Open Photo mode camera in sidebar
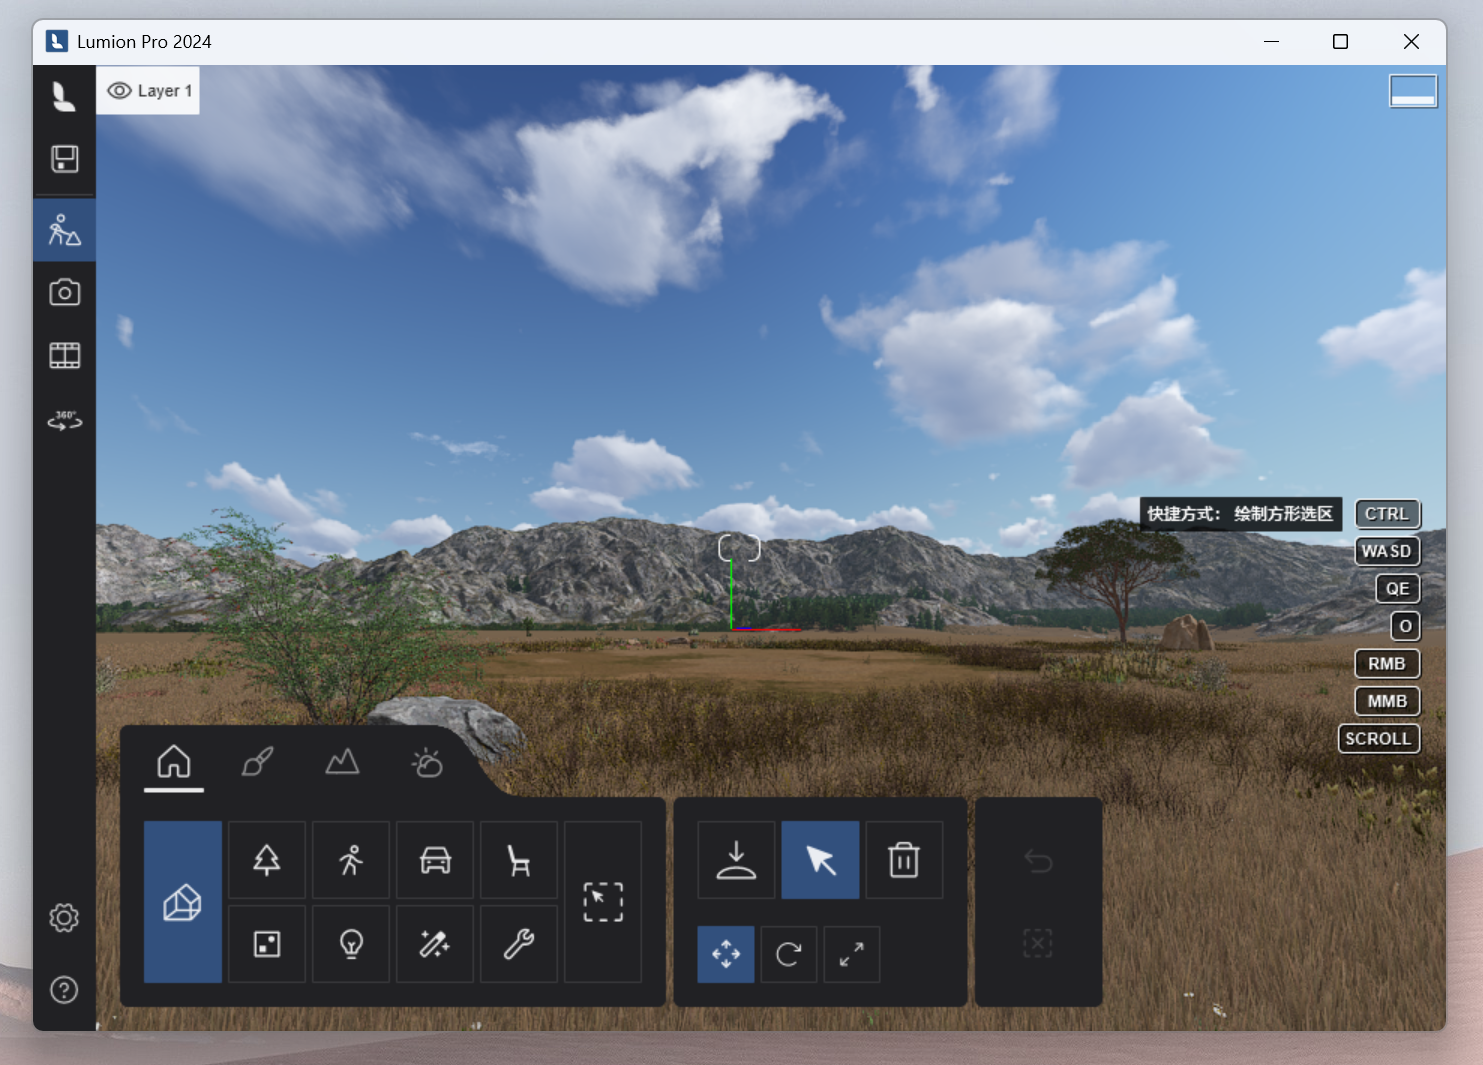 (x=65, y=293)
